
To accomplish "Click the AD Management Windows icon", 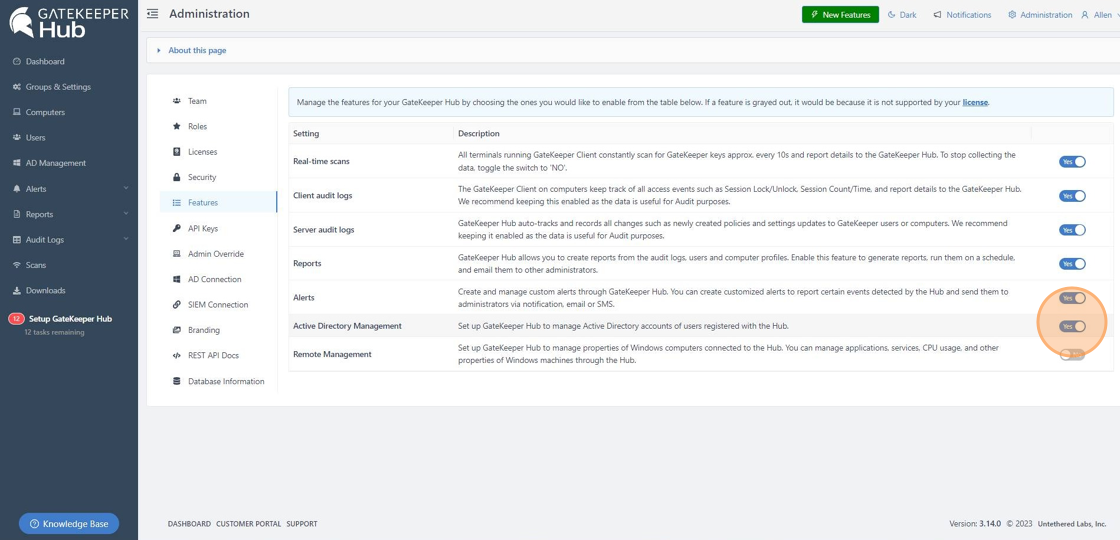I will (17, 163).
